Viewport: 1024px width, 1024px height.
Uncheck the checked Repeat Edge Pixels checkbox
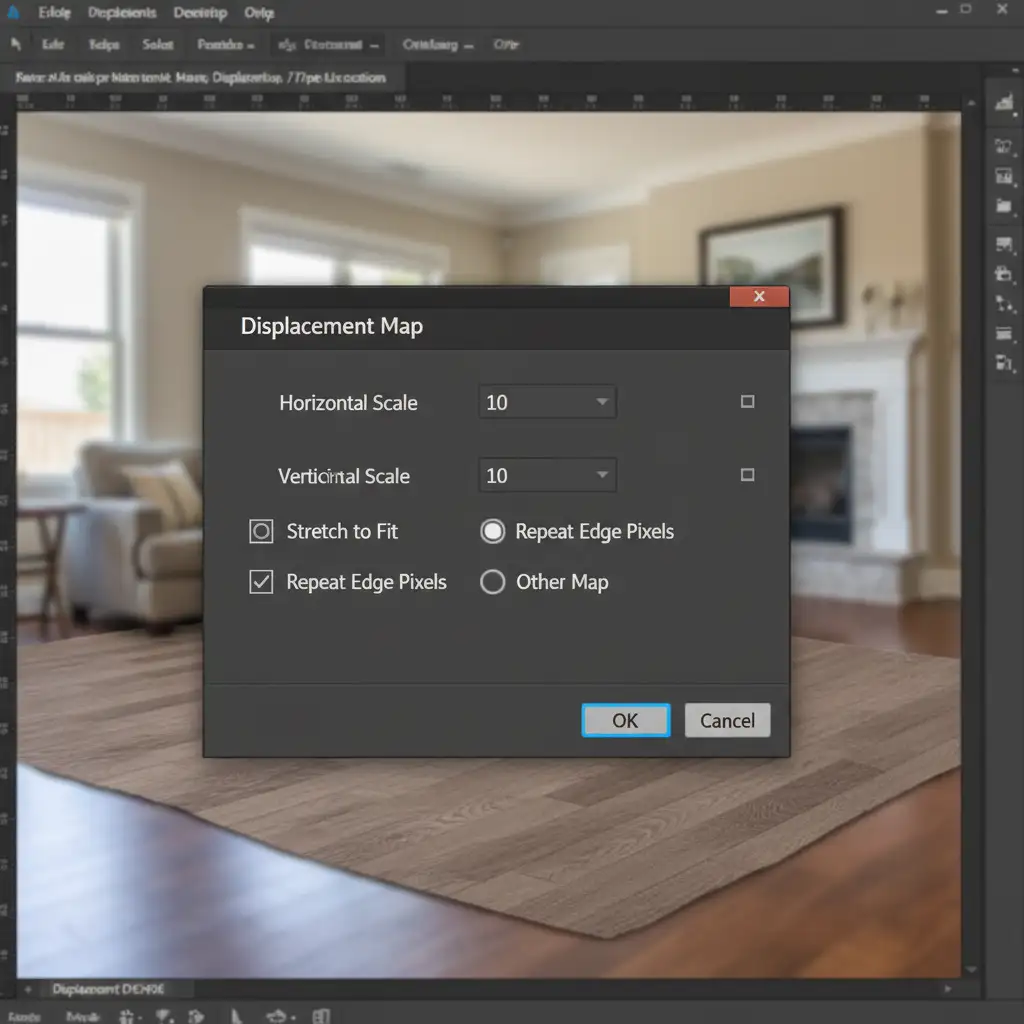click(x=261, y=582)
